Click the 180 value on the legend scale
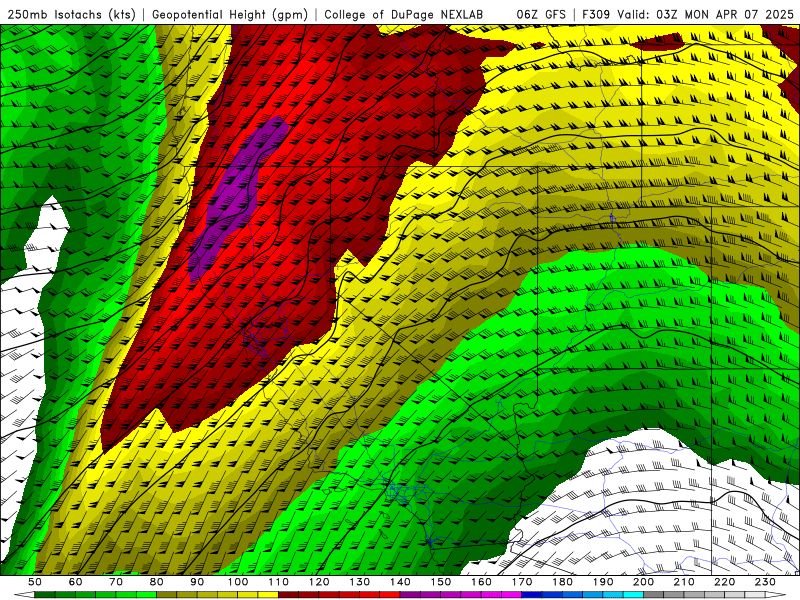The image size is (800, 600). 562,582
